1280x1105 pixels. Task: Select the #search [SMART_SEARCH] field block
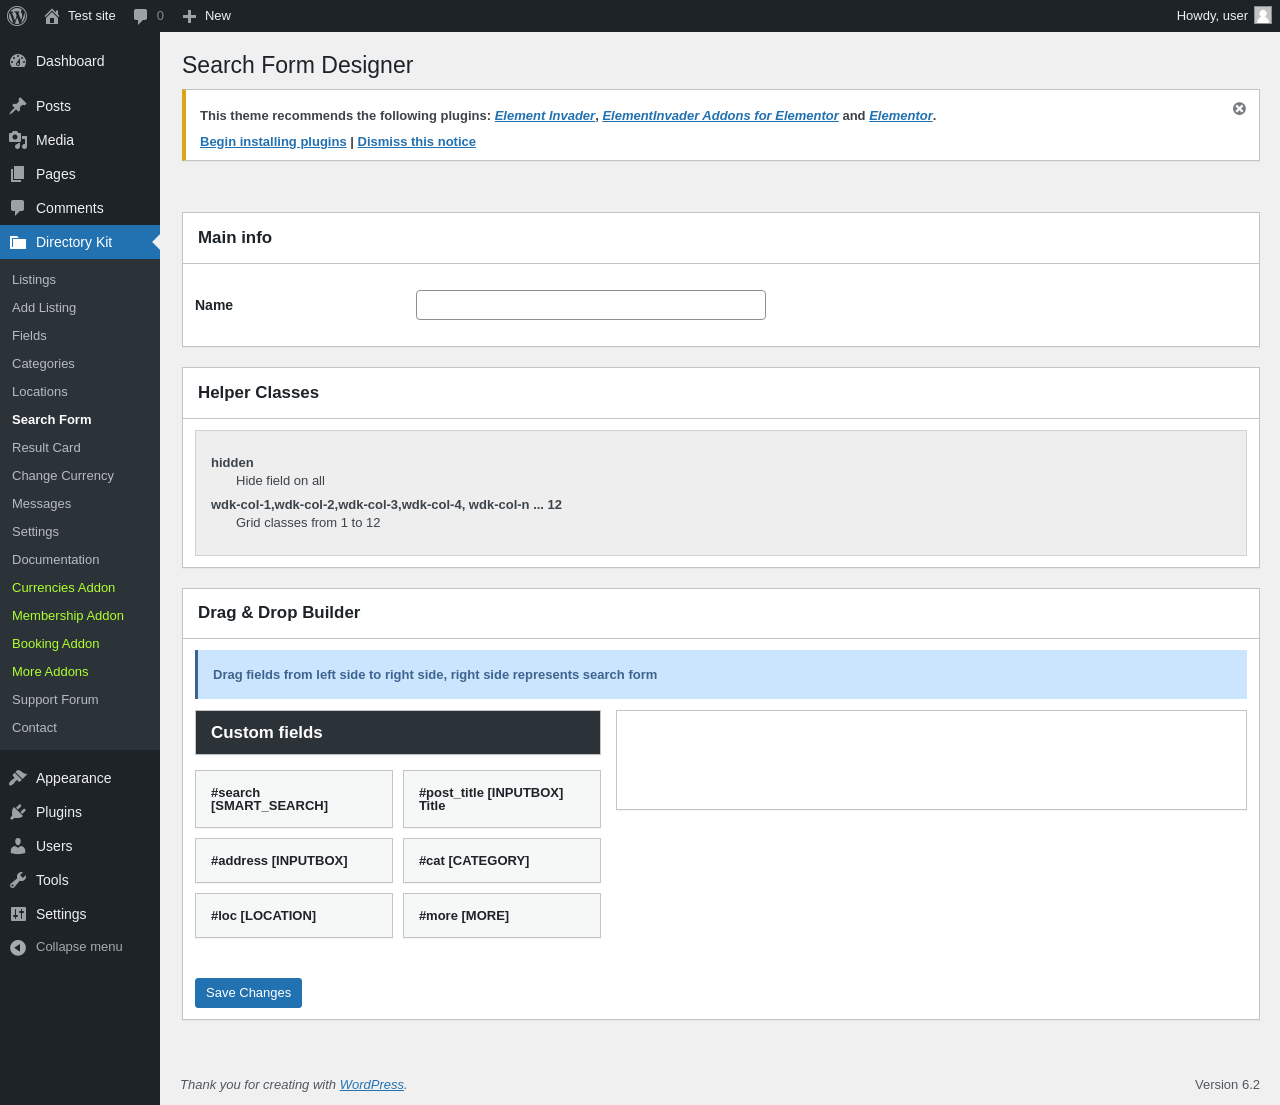click(294, 799)
